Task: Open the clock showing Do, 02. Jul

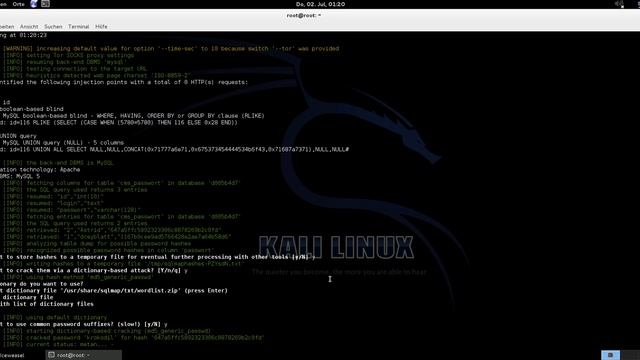Action: 320,4
